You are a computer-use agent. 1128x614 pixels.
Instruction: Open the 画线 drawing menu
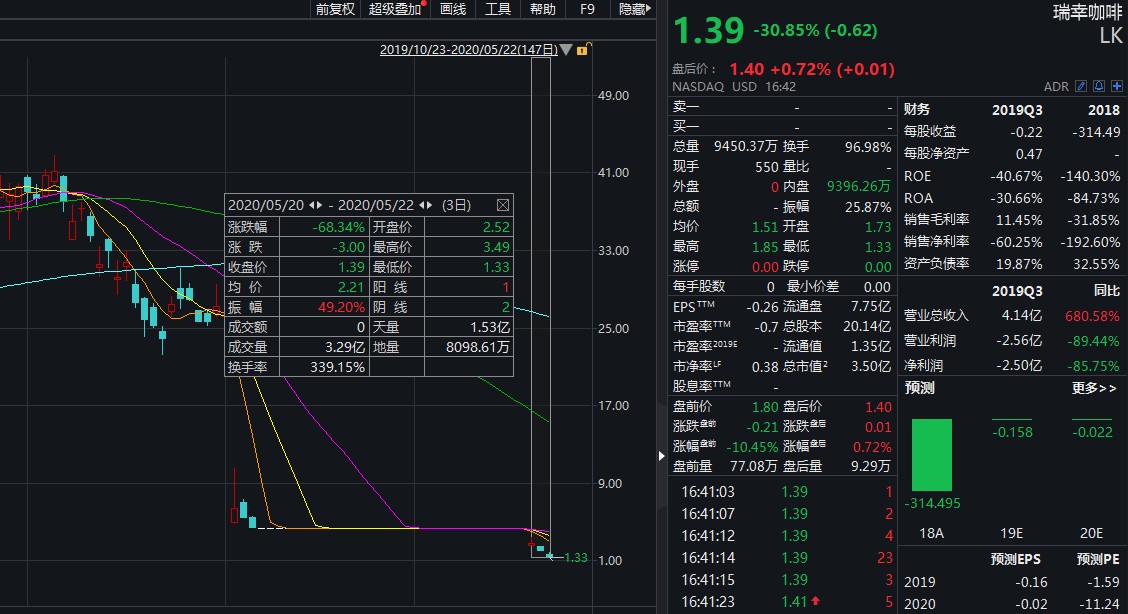(x=453, y=9)
